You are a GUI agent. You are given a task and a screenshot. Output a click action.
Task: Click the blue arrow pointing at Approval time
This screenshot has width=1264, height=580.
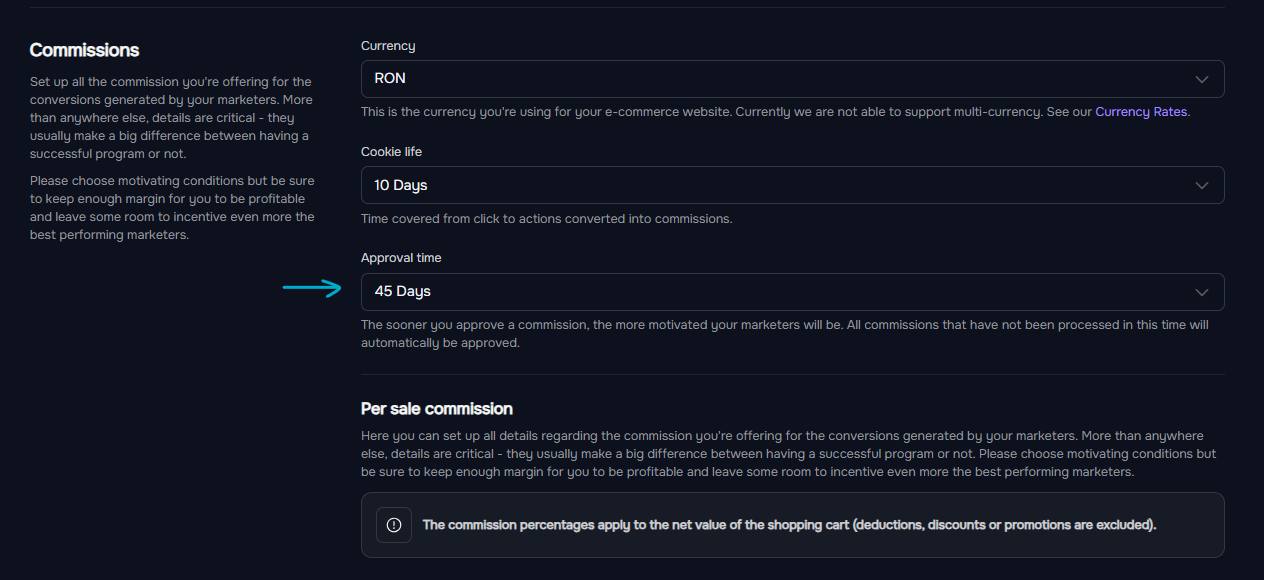click(312, 289)
